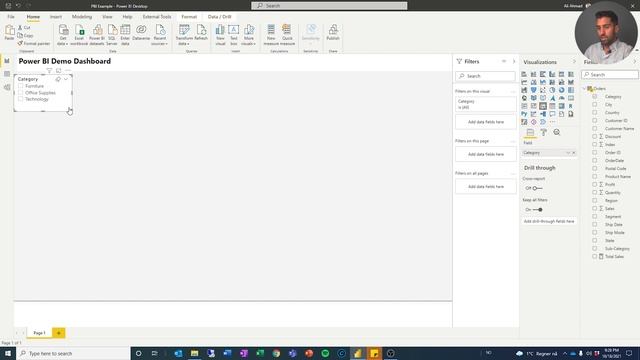Tick the Region field checkbox
Image resolution: width=640 pixels, height=360 pixels.
click(595, 200)
